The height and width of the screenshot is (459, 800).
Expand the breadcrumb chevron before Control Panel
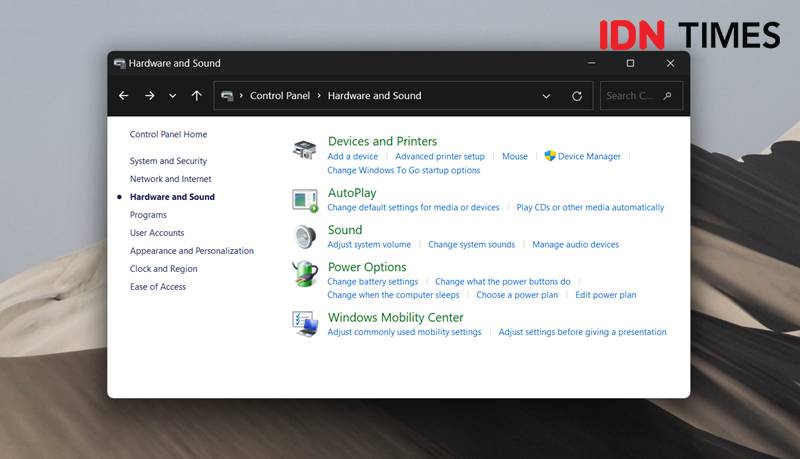pos(241,95)
